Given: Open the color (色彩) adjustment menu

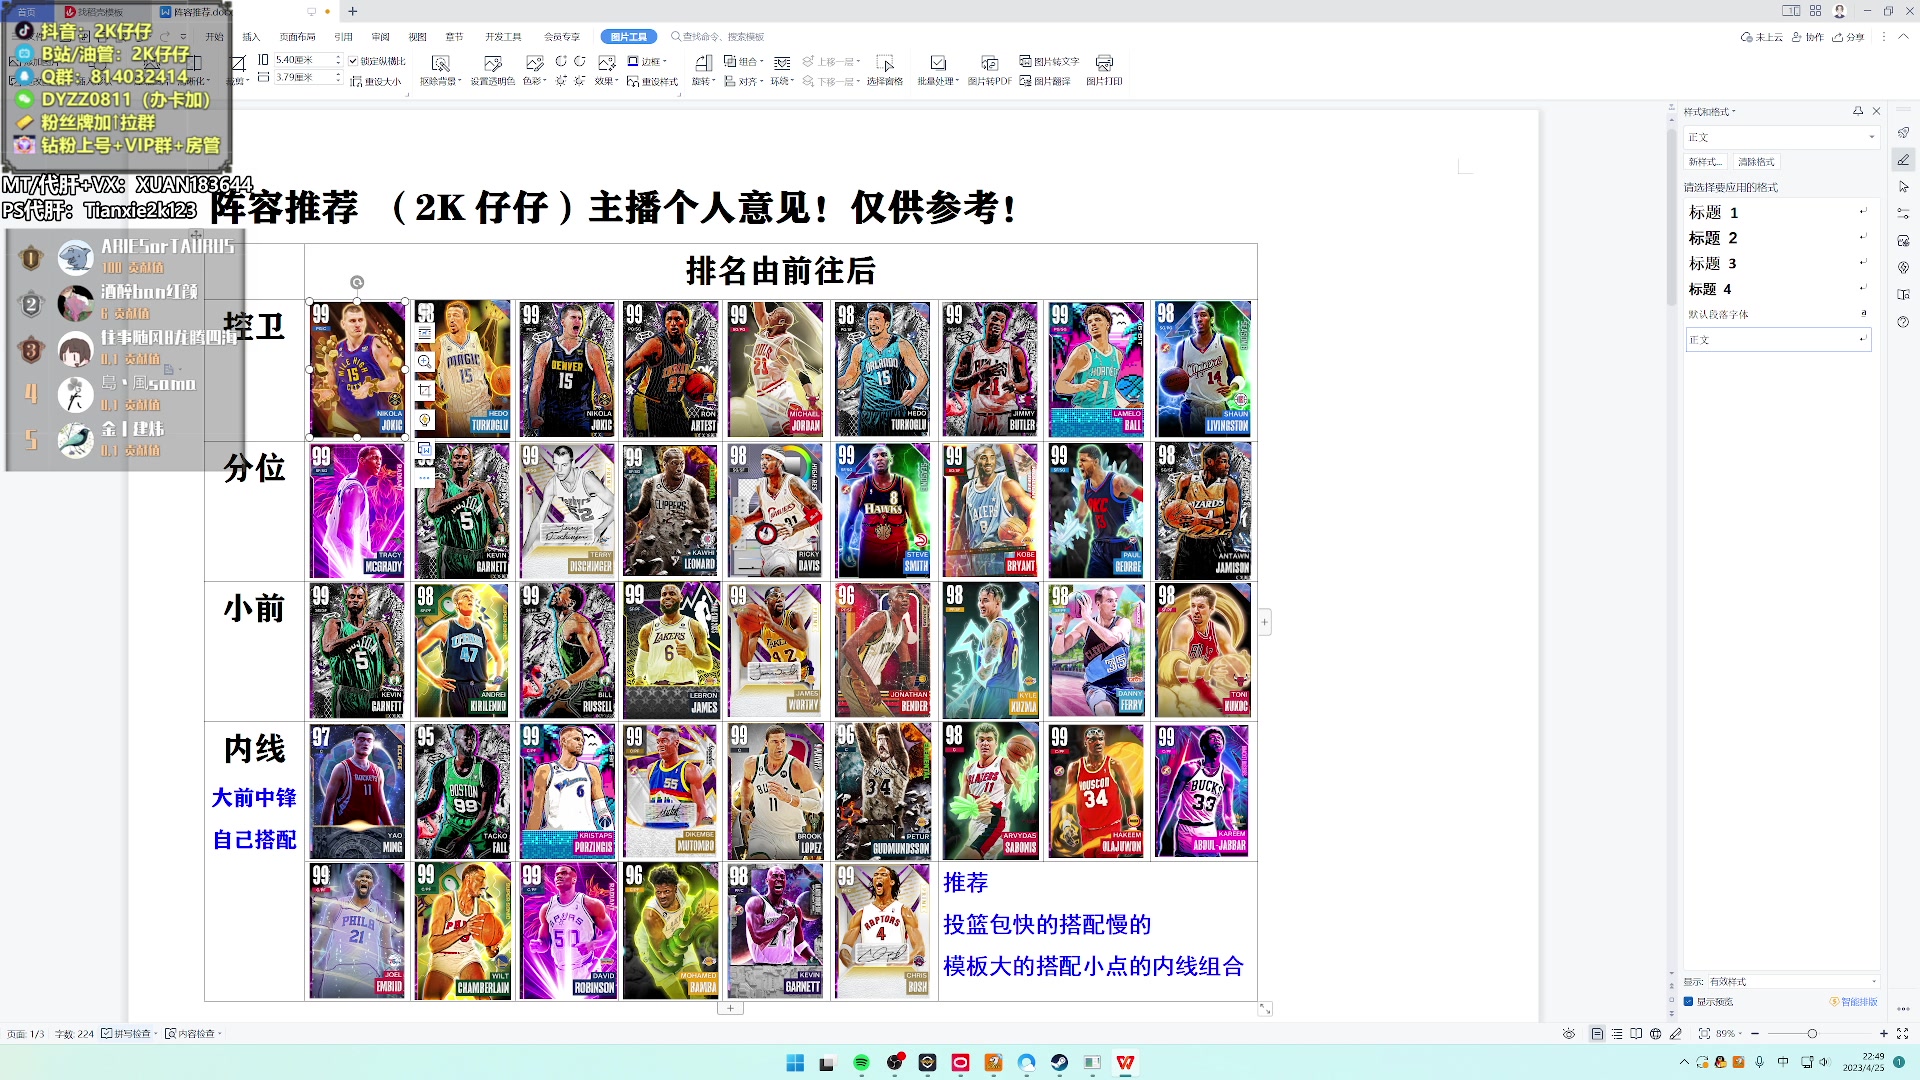Looking at the screenshot, I should [x=534, y=70].
